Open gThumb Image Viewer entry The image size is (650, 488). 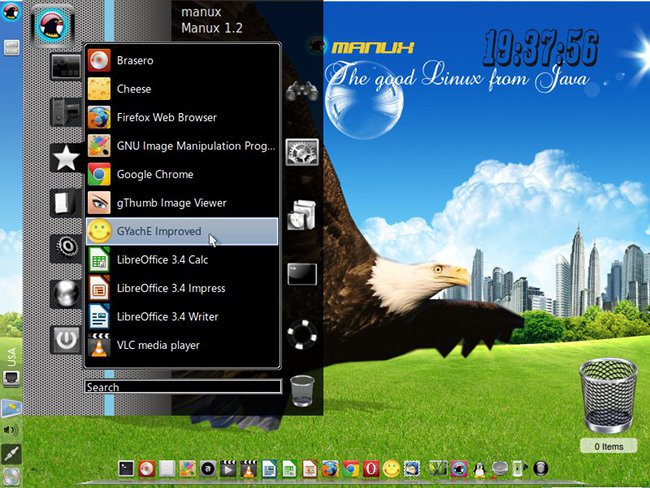pos(182,203)
